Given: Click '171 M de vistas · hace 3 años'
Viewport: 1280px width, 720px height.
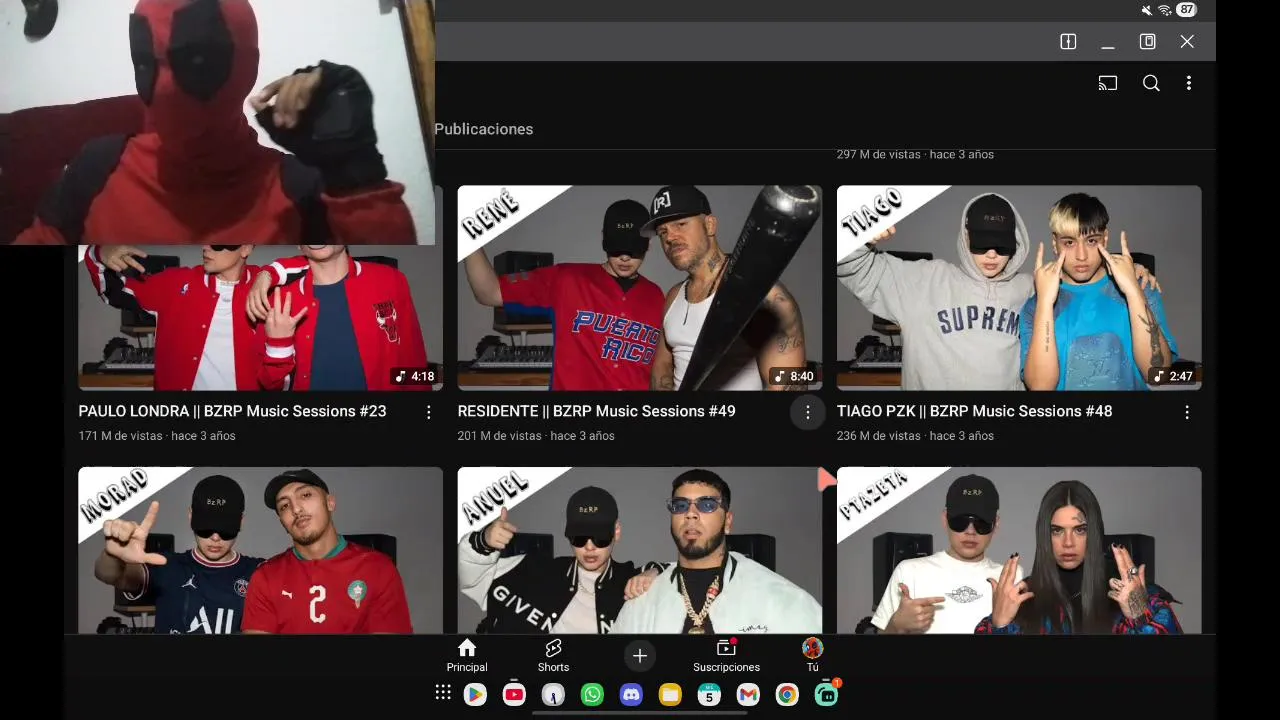Looking at the screenshot, I should tap(157, 436).
